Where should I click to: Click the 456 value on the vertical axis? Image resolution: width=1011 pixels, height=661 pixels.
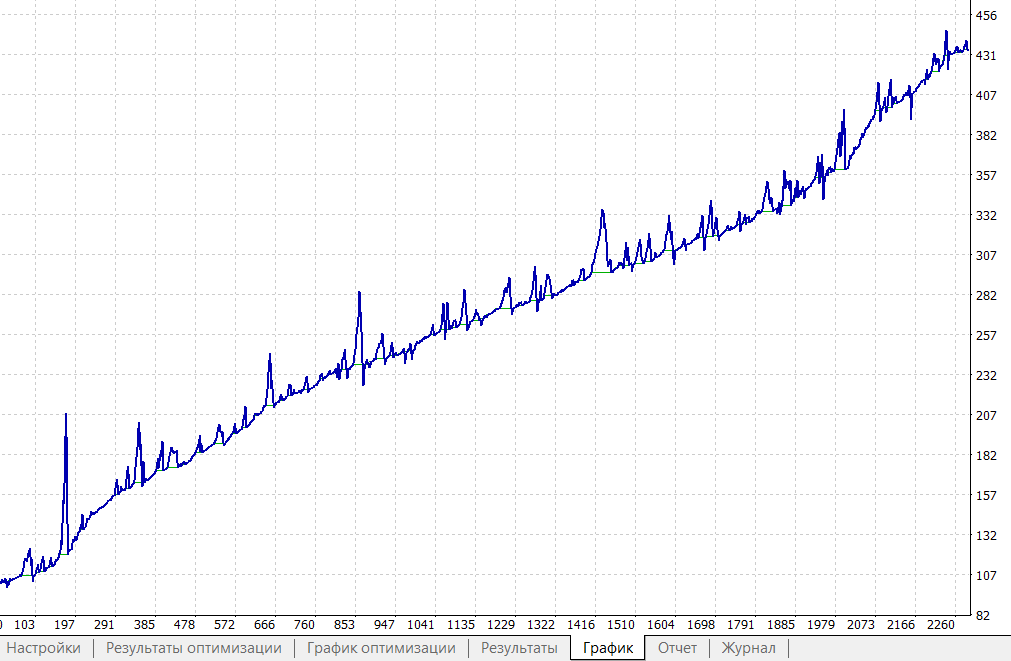pos(986,16)
